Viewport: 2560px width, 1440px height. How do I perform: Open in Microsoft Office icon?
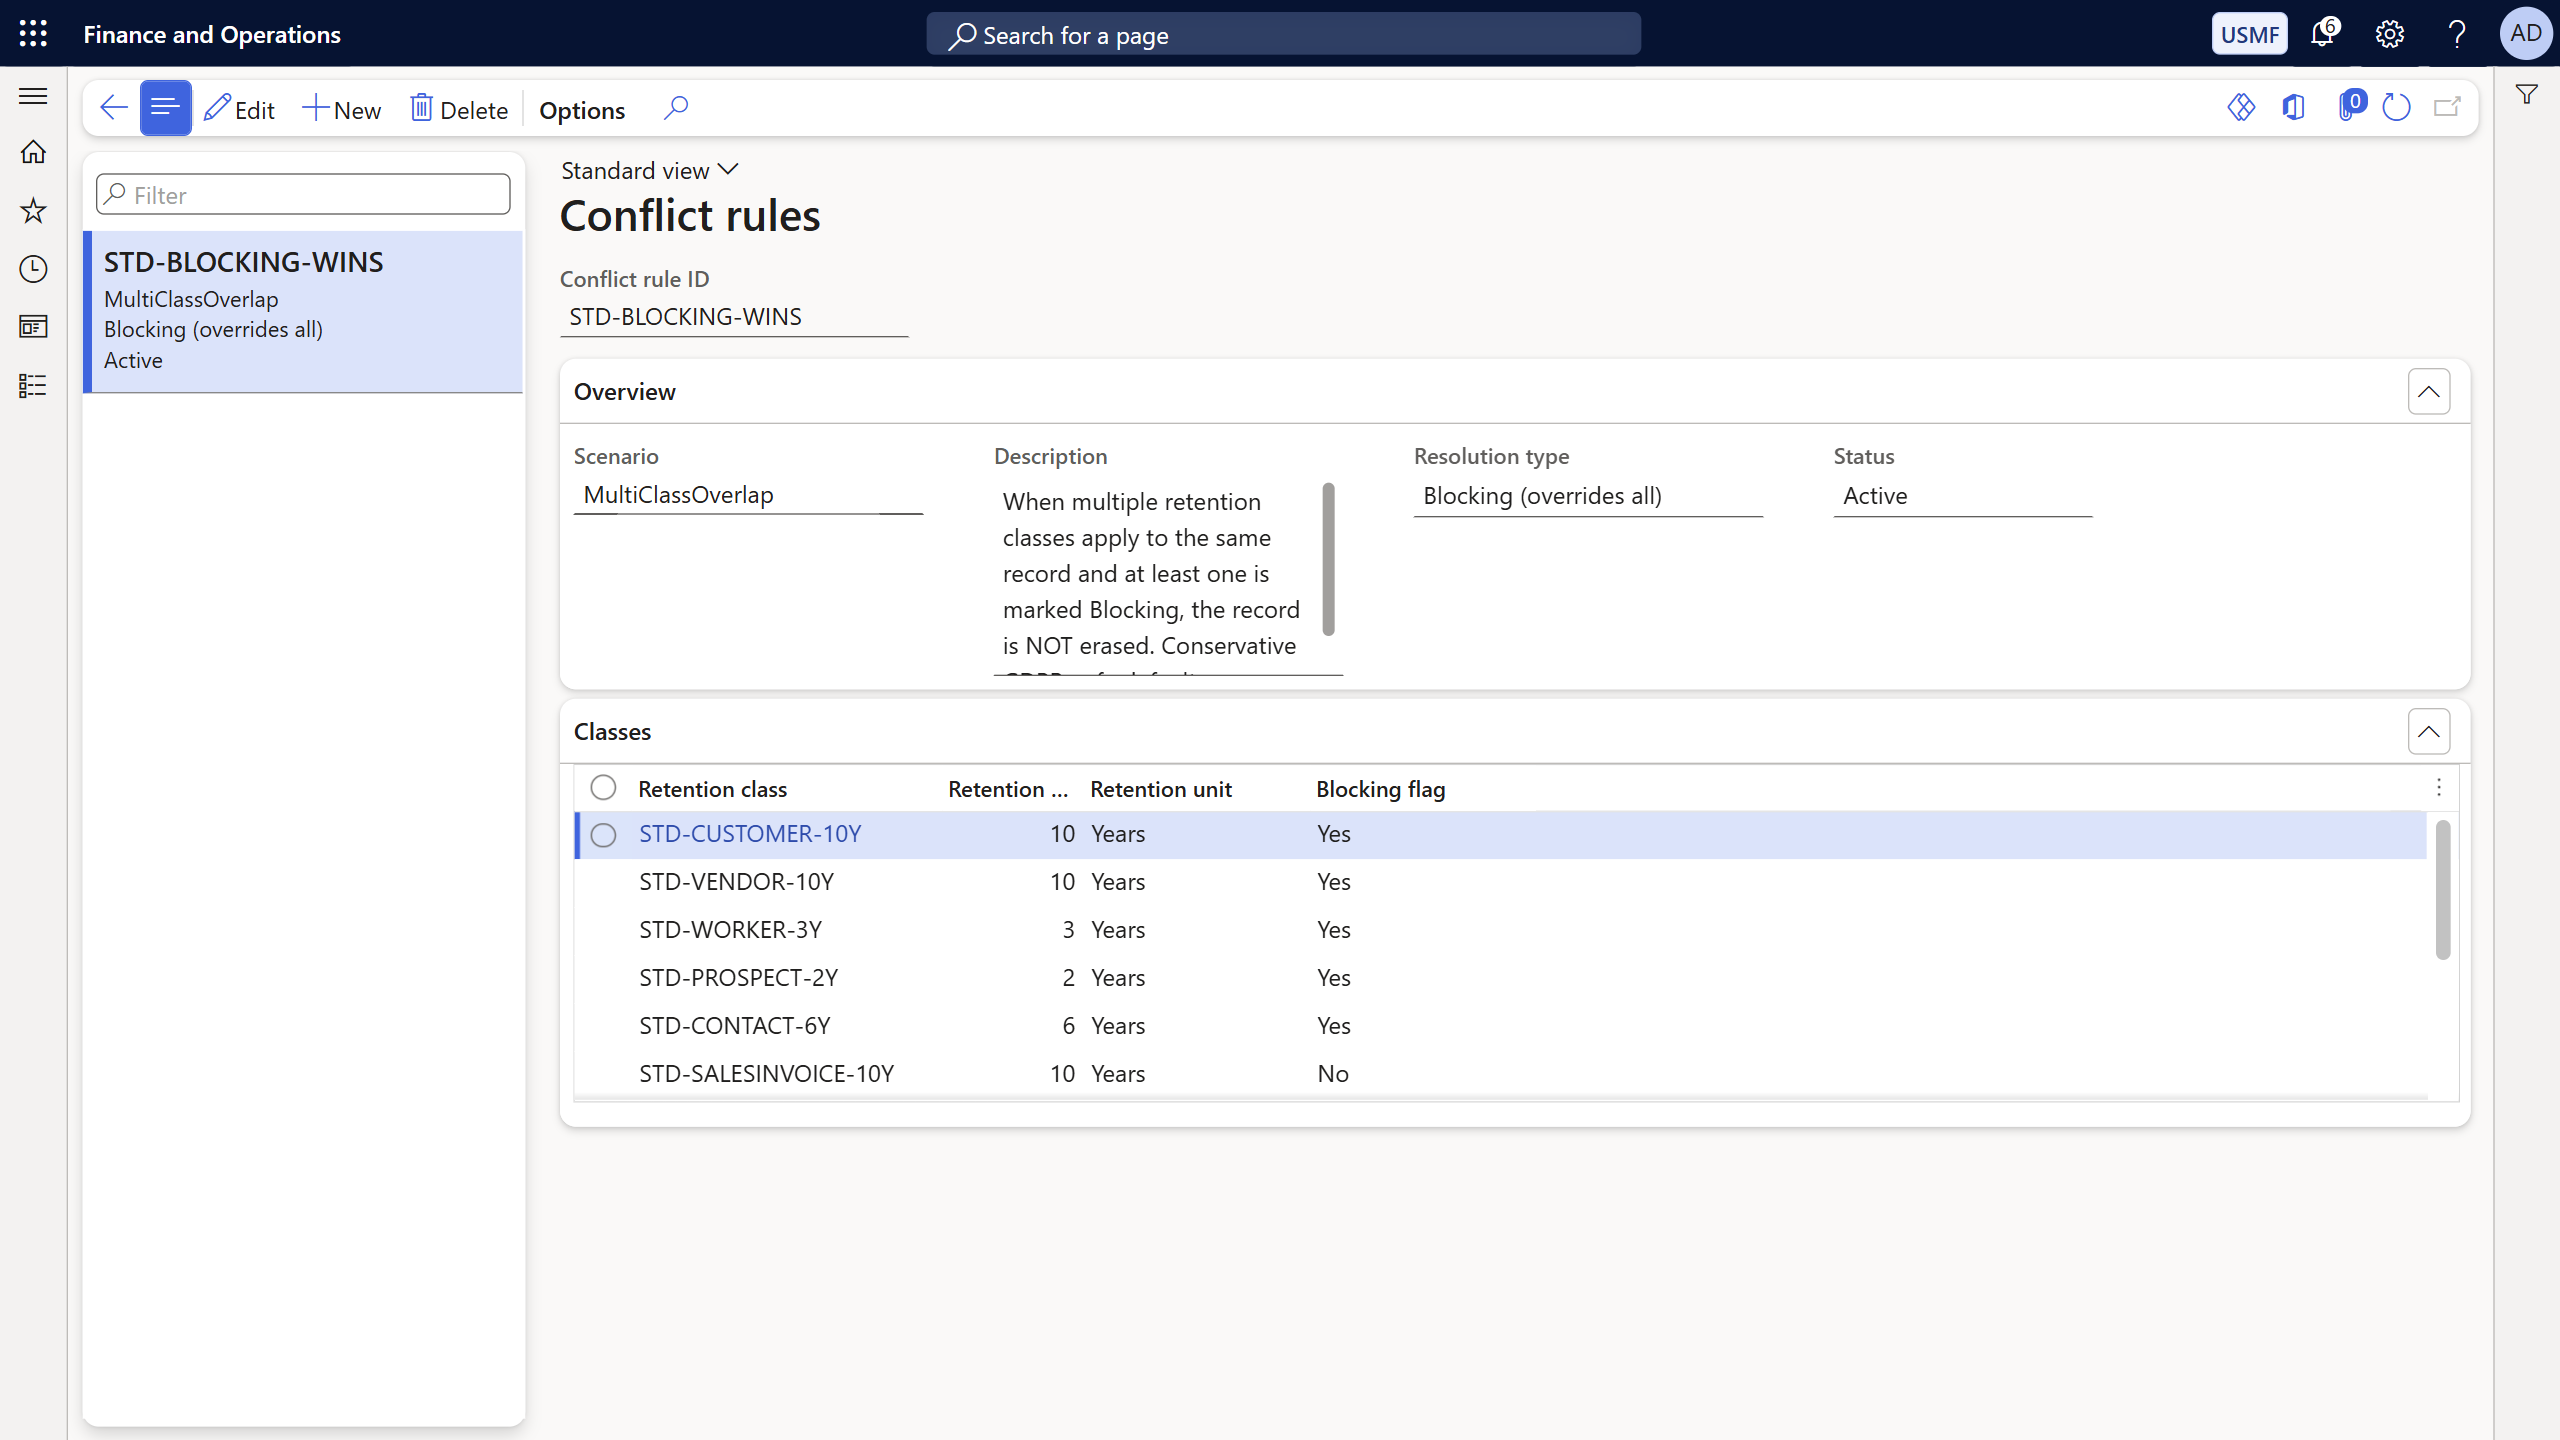2294,107
